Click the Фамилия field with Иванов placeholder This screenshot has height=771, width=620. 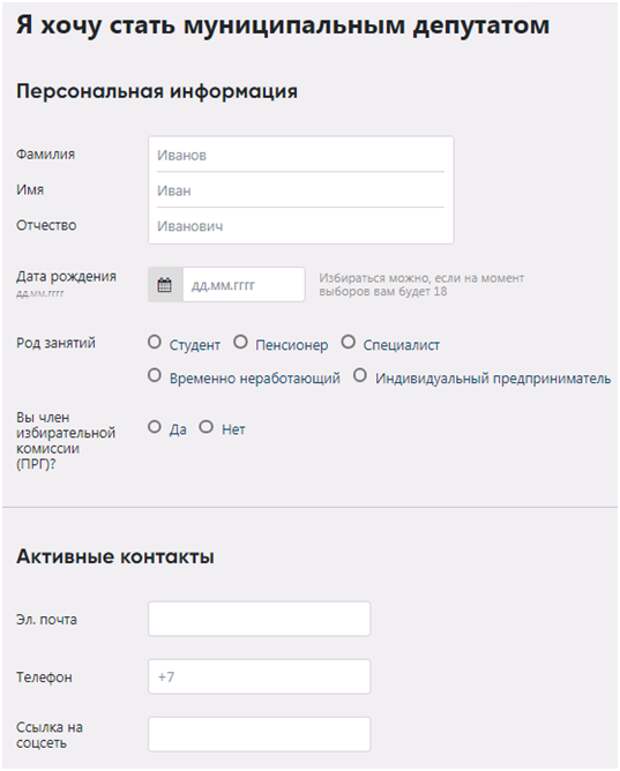click(x=300, y=155)
